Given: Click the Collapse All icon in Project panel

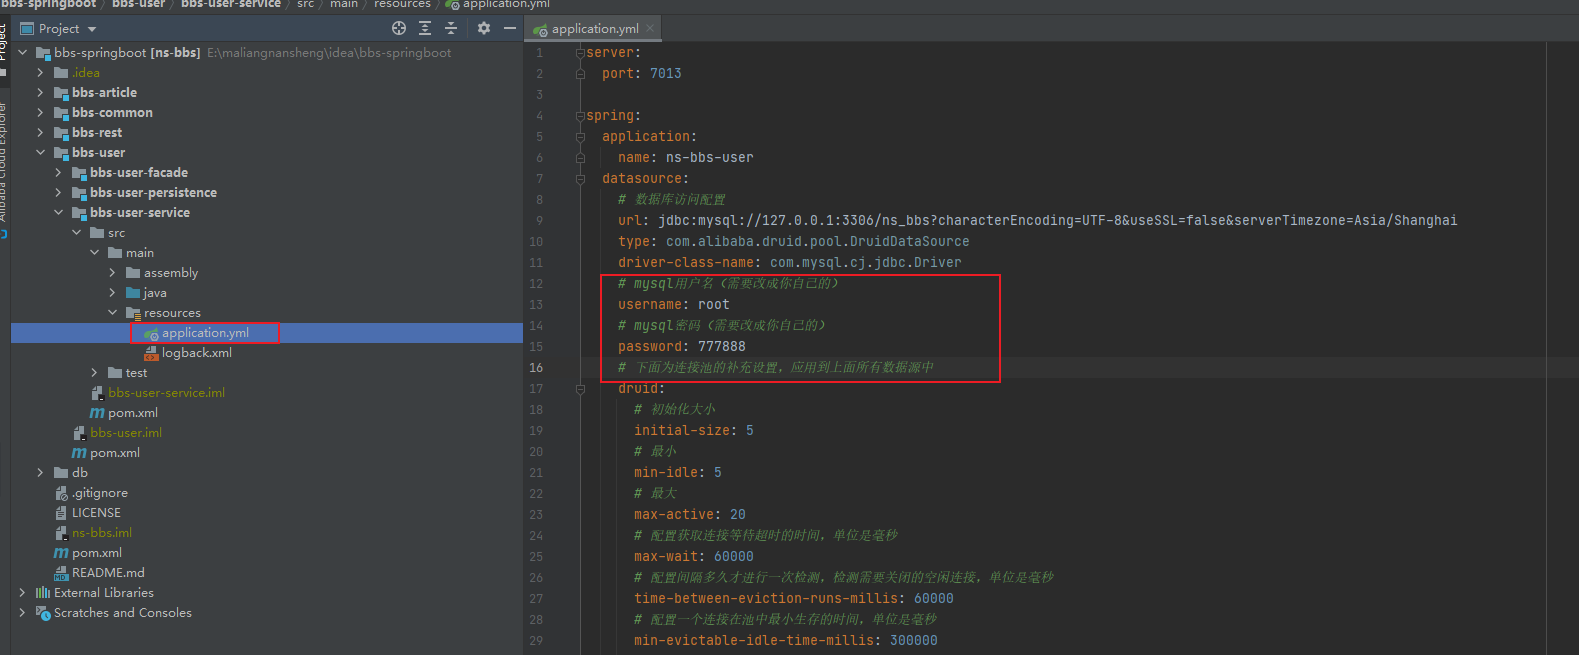Looking at the screenshot, I should pyautogui.click(x=451, y=28).
